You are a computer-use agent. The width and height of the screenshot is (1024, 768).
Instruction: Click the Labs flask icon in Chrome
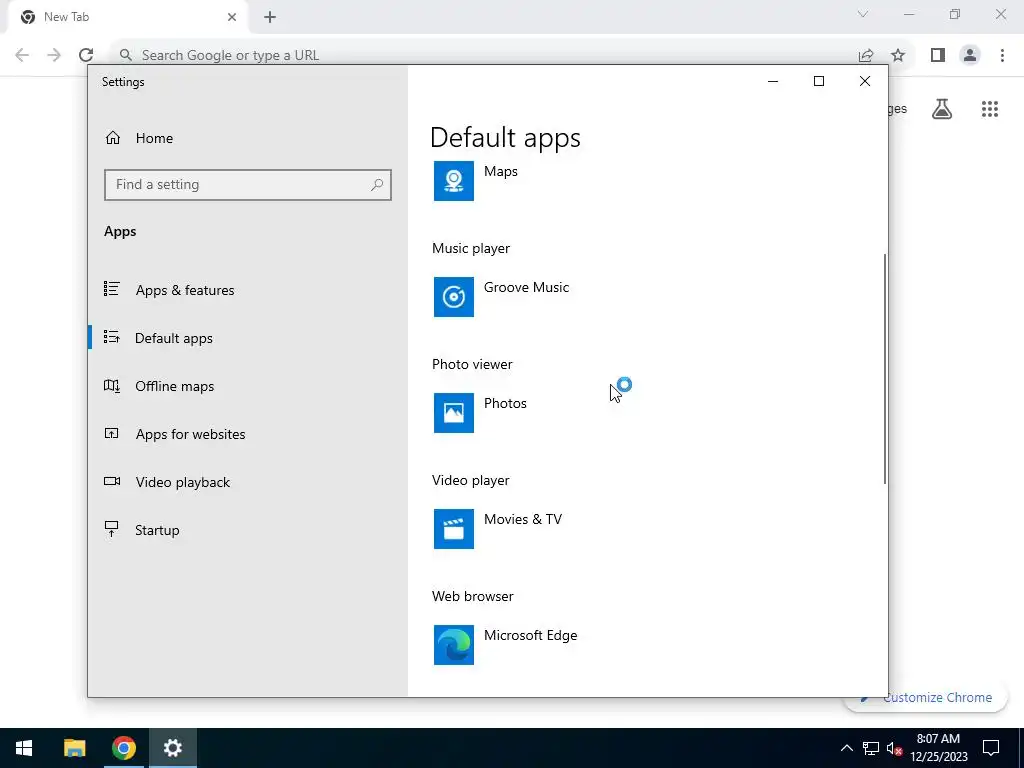point(942,109)
